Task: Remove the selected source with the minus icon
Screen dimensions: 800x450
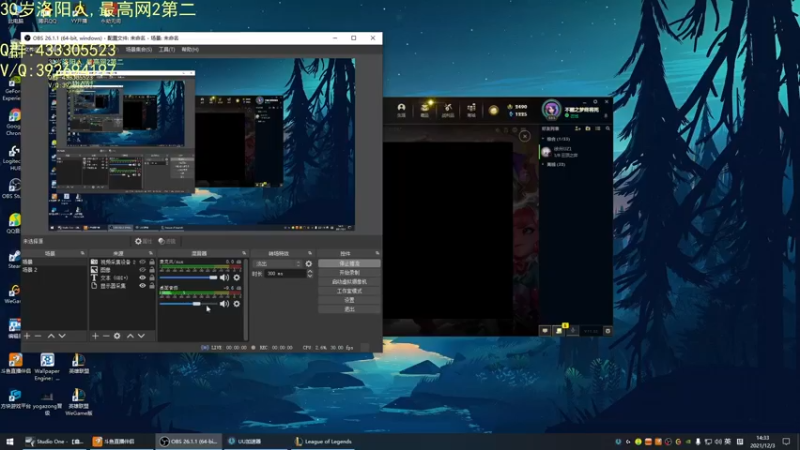Action: click(x=106, y=336)
